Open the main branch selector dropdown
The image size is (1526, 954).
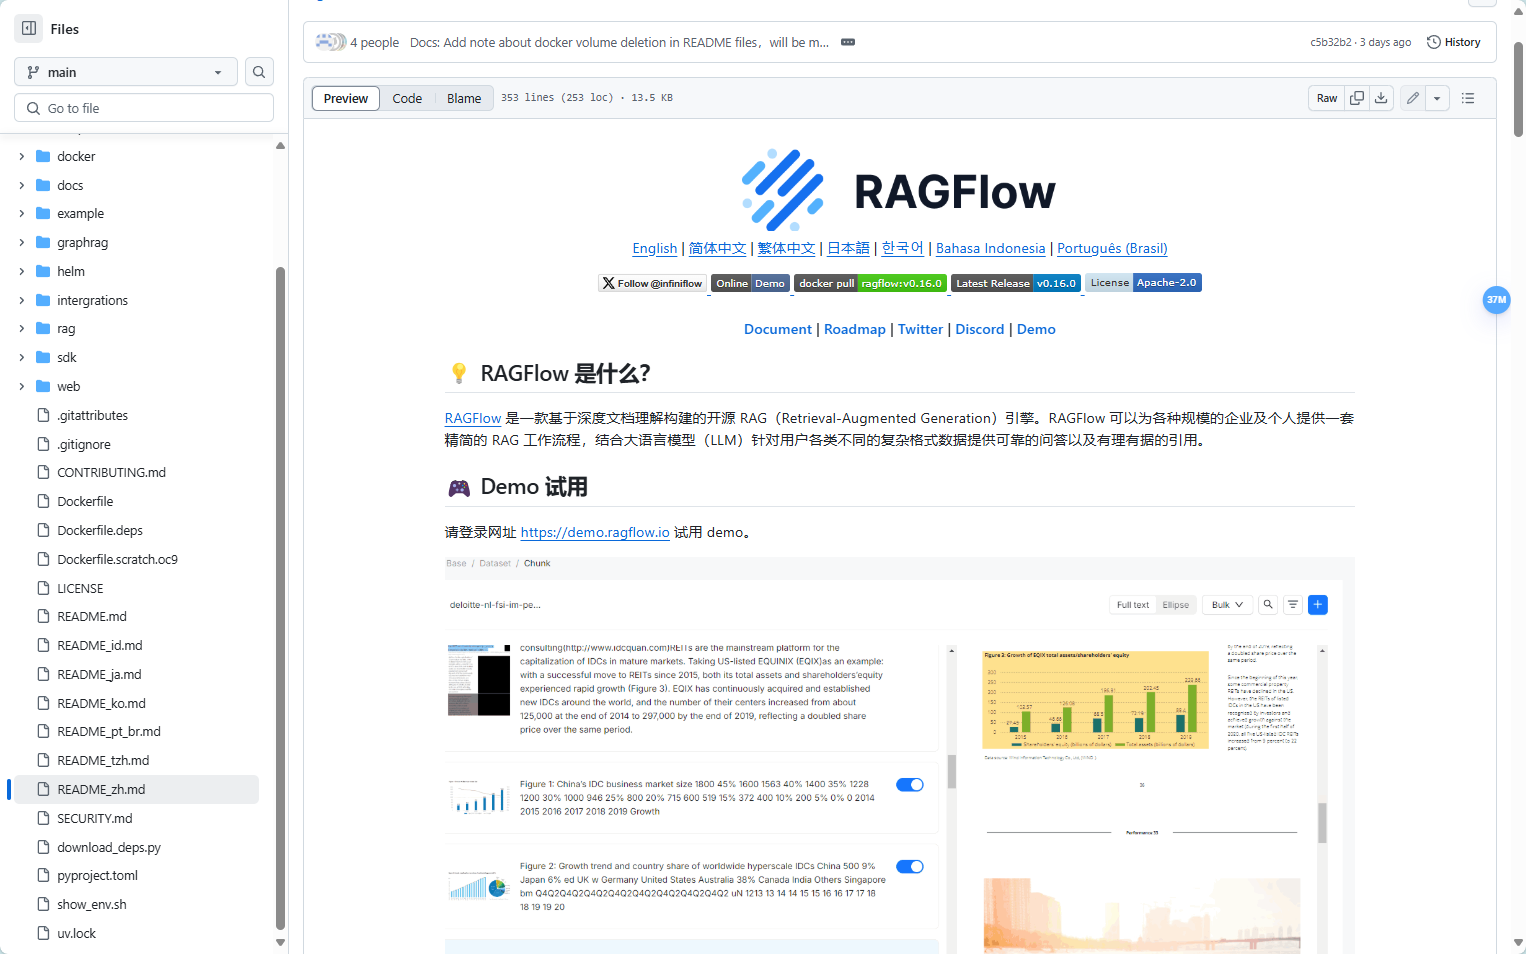(126, 72)
